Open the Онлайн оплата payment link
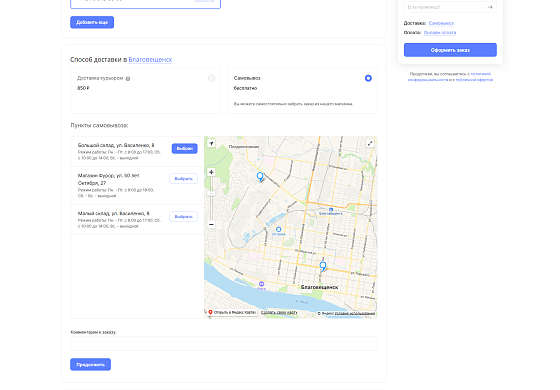 coord(440,32)
